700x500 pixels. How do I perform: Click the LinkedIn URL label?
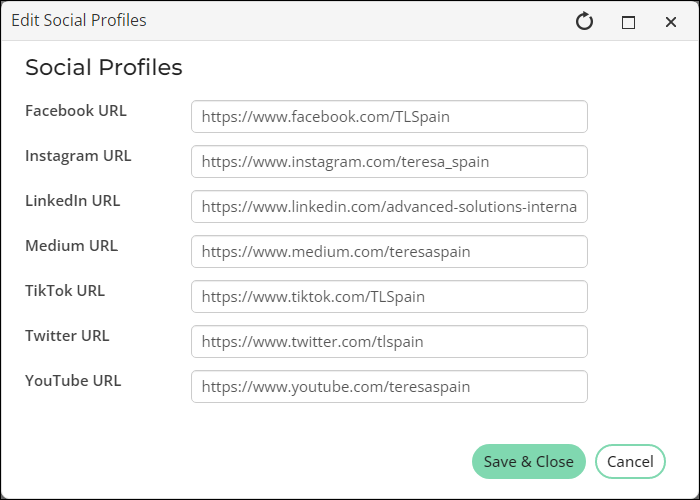[73, 201]
